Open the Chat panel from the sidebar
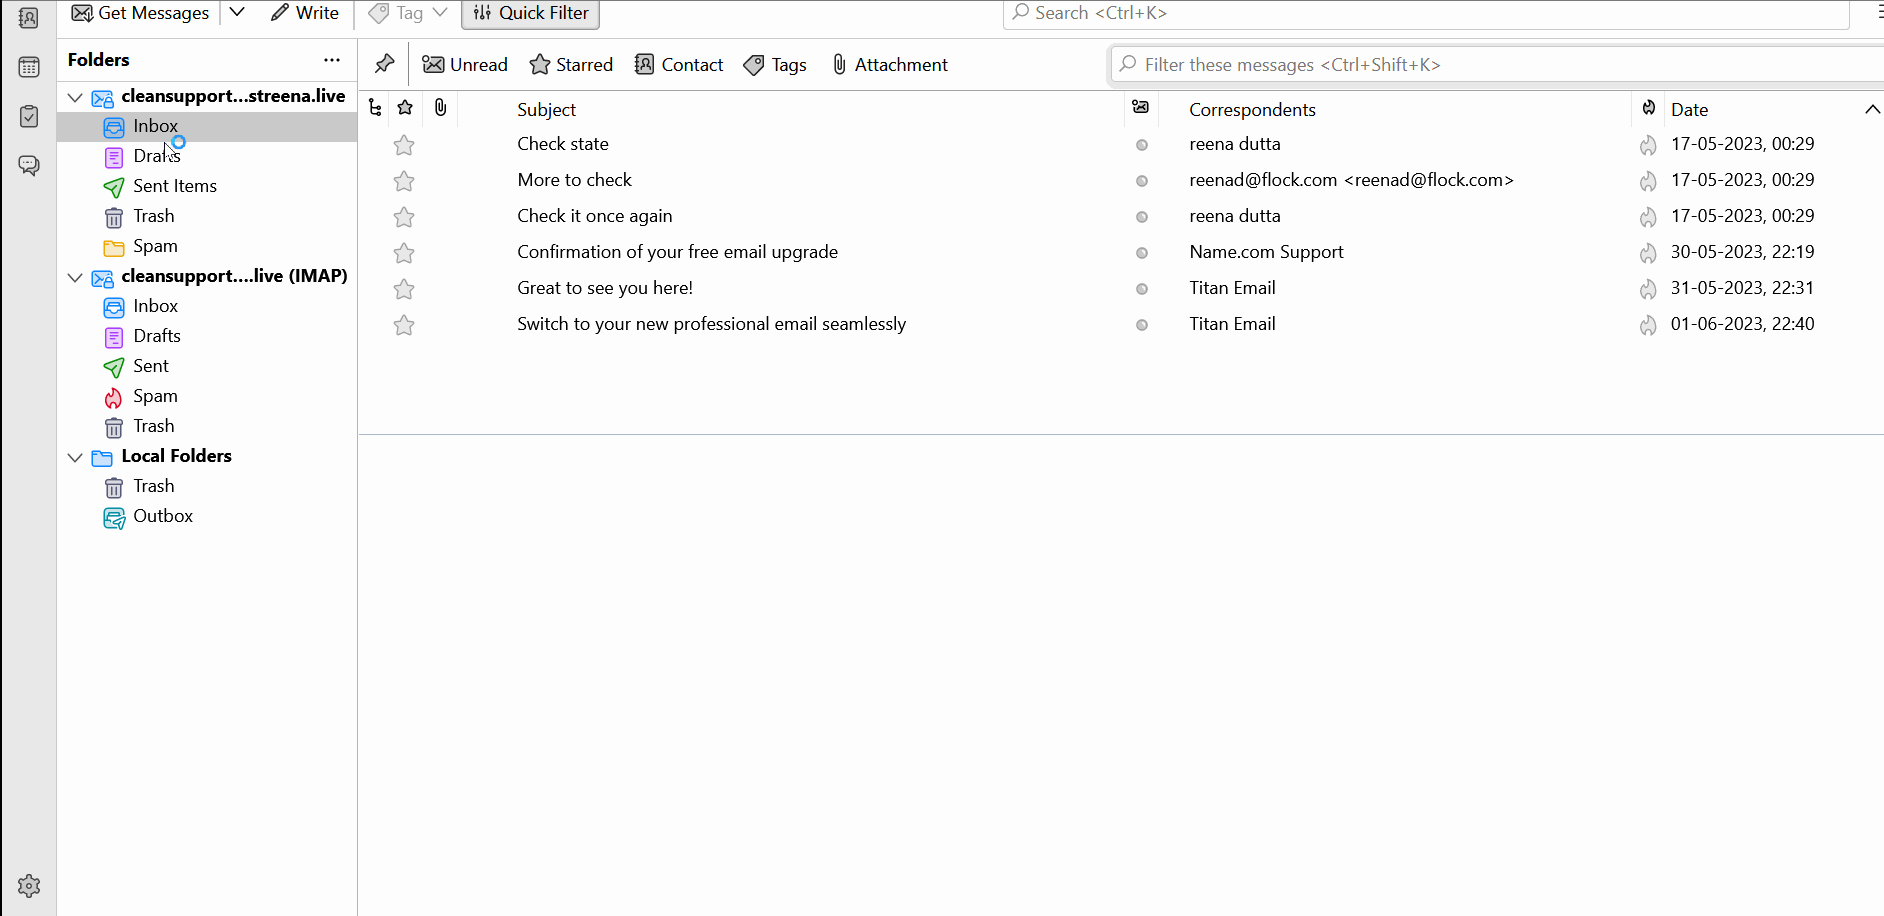The height and width of the screenshot is (916, 1884). click(x=29, y=165)
